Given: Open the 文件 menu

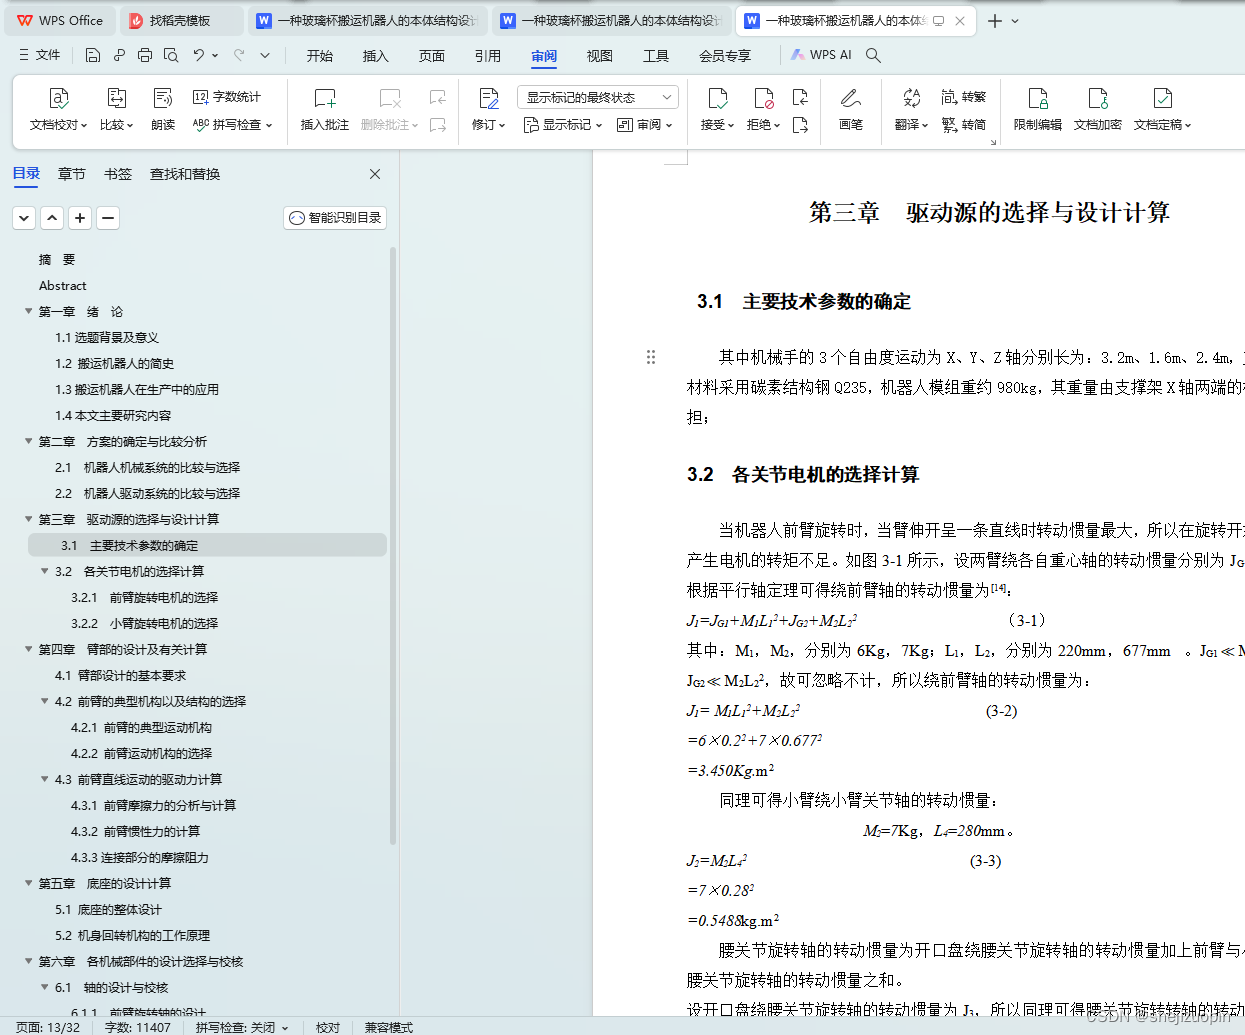Looking at the screenshot, I should point(40,55).
